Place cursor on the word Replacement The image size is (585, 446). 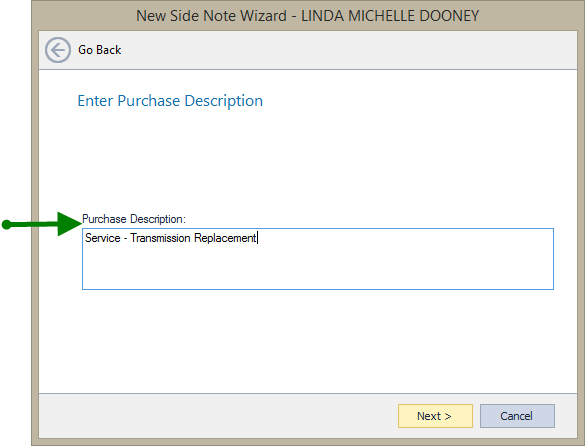[225, 238]
